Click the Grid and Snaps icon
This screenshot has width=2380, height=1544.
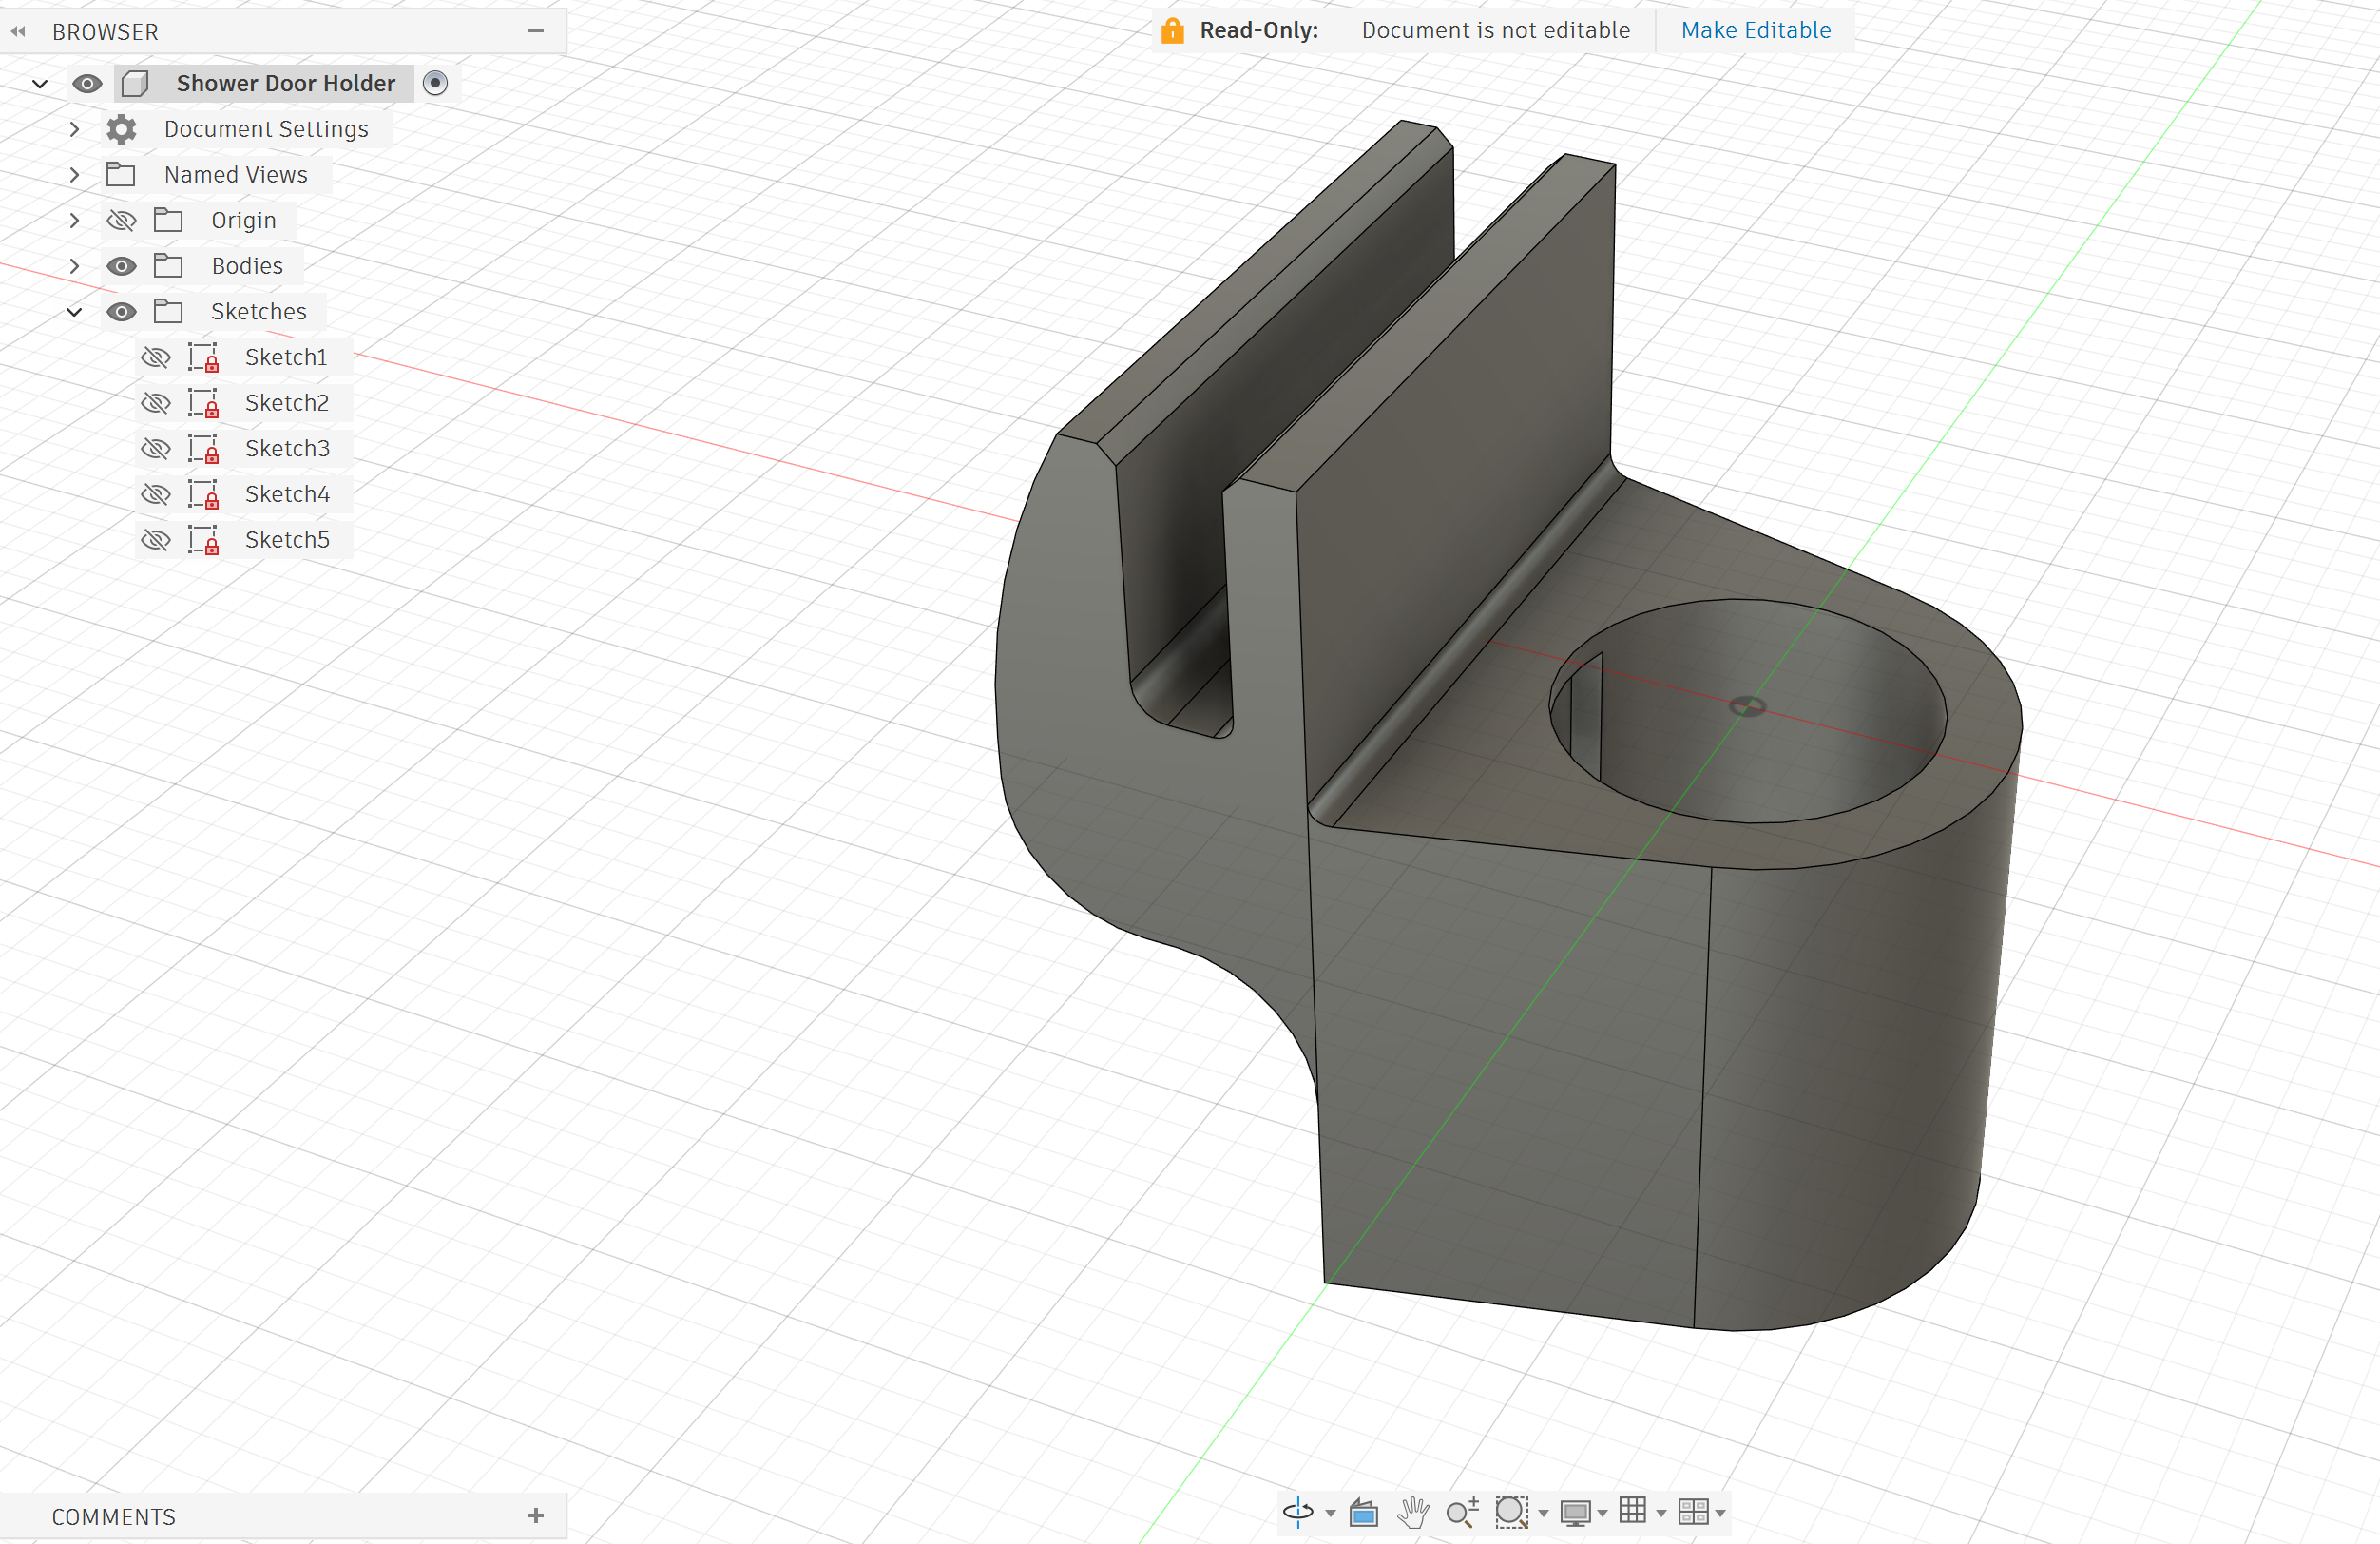coord(1633,1511)
